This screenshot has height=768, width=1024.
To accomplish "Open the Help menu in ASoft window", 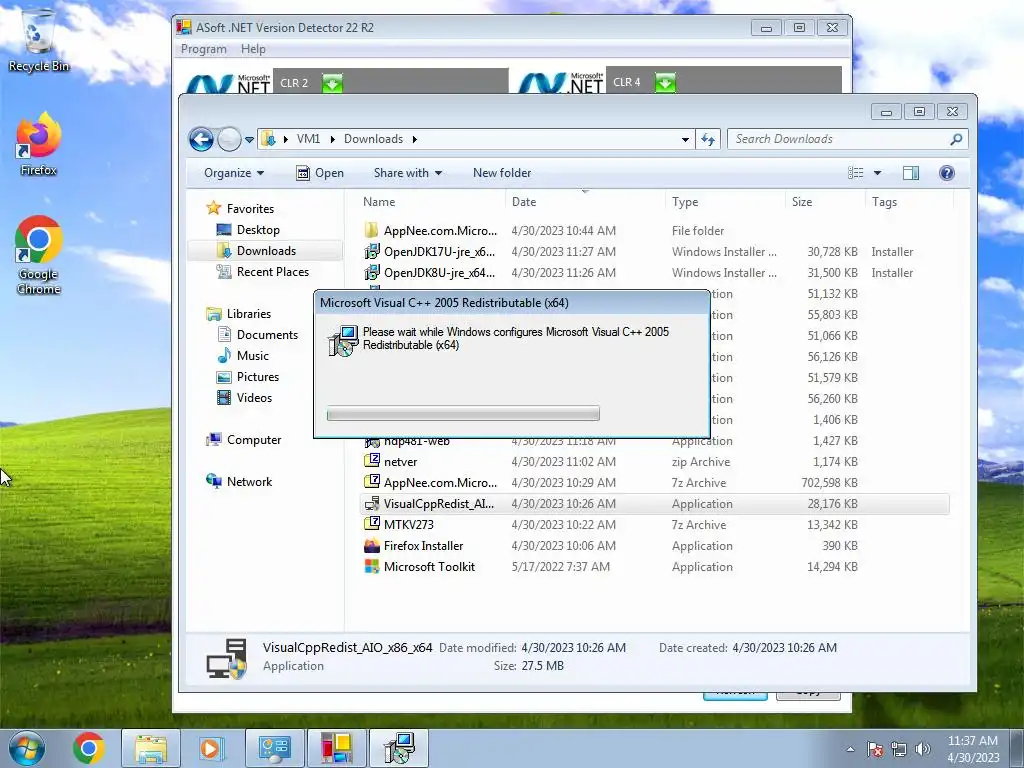I will click(x=253, y=49).
